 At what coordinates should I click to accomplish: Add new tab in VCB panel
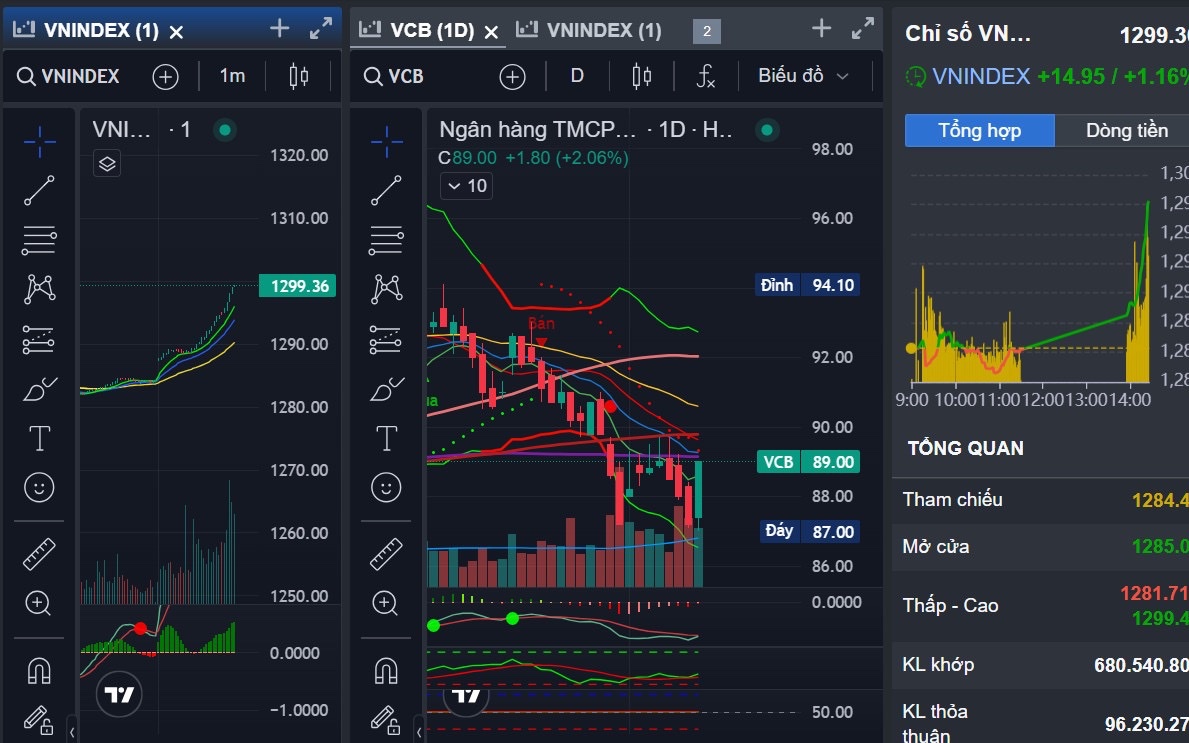point(821,29)
